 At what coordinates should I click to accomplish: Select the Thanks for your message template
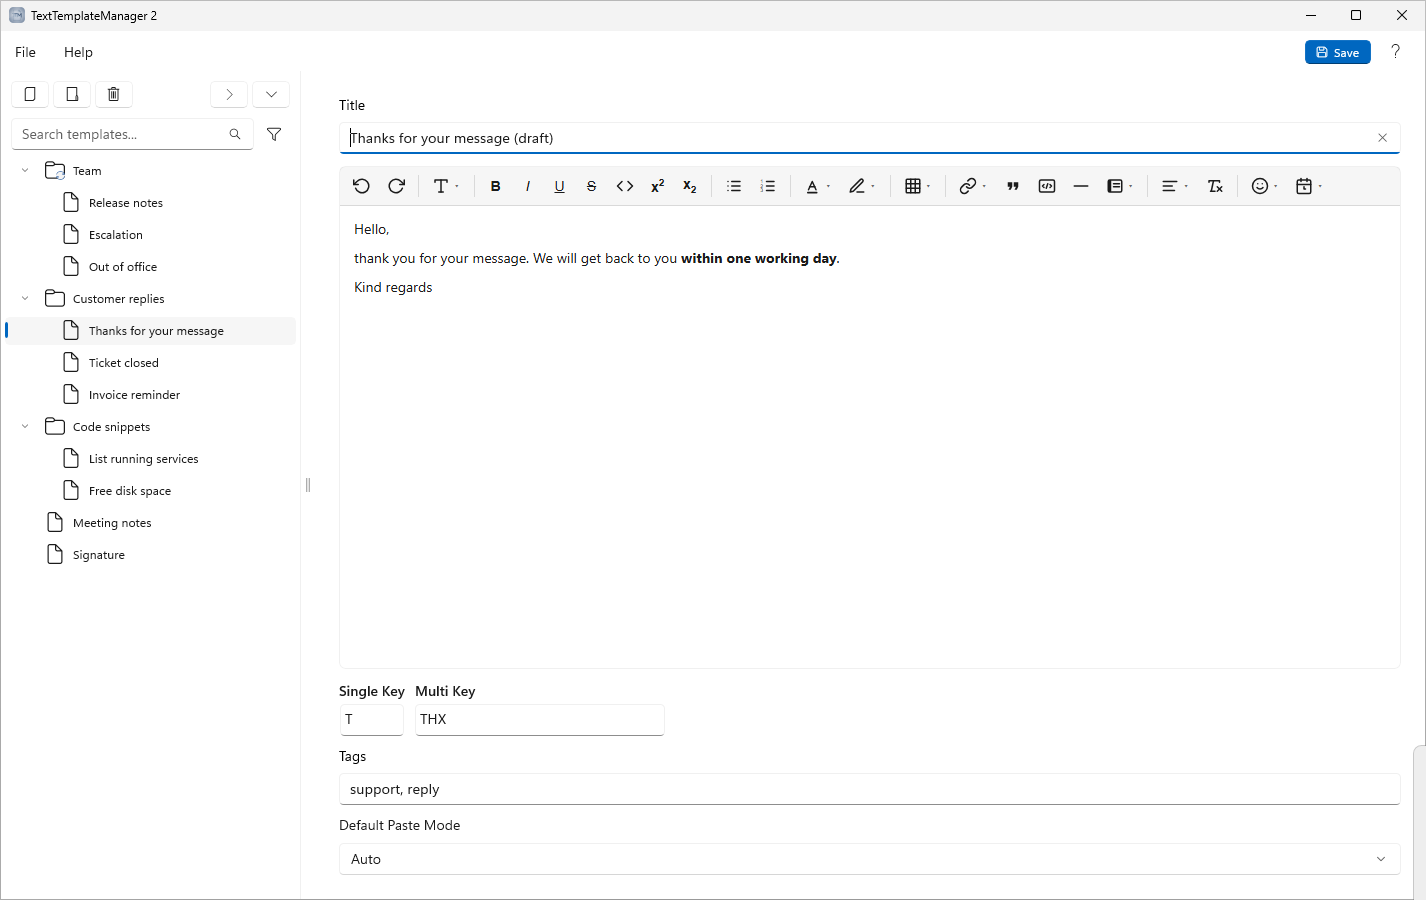coord(150,331)
